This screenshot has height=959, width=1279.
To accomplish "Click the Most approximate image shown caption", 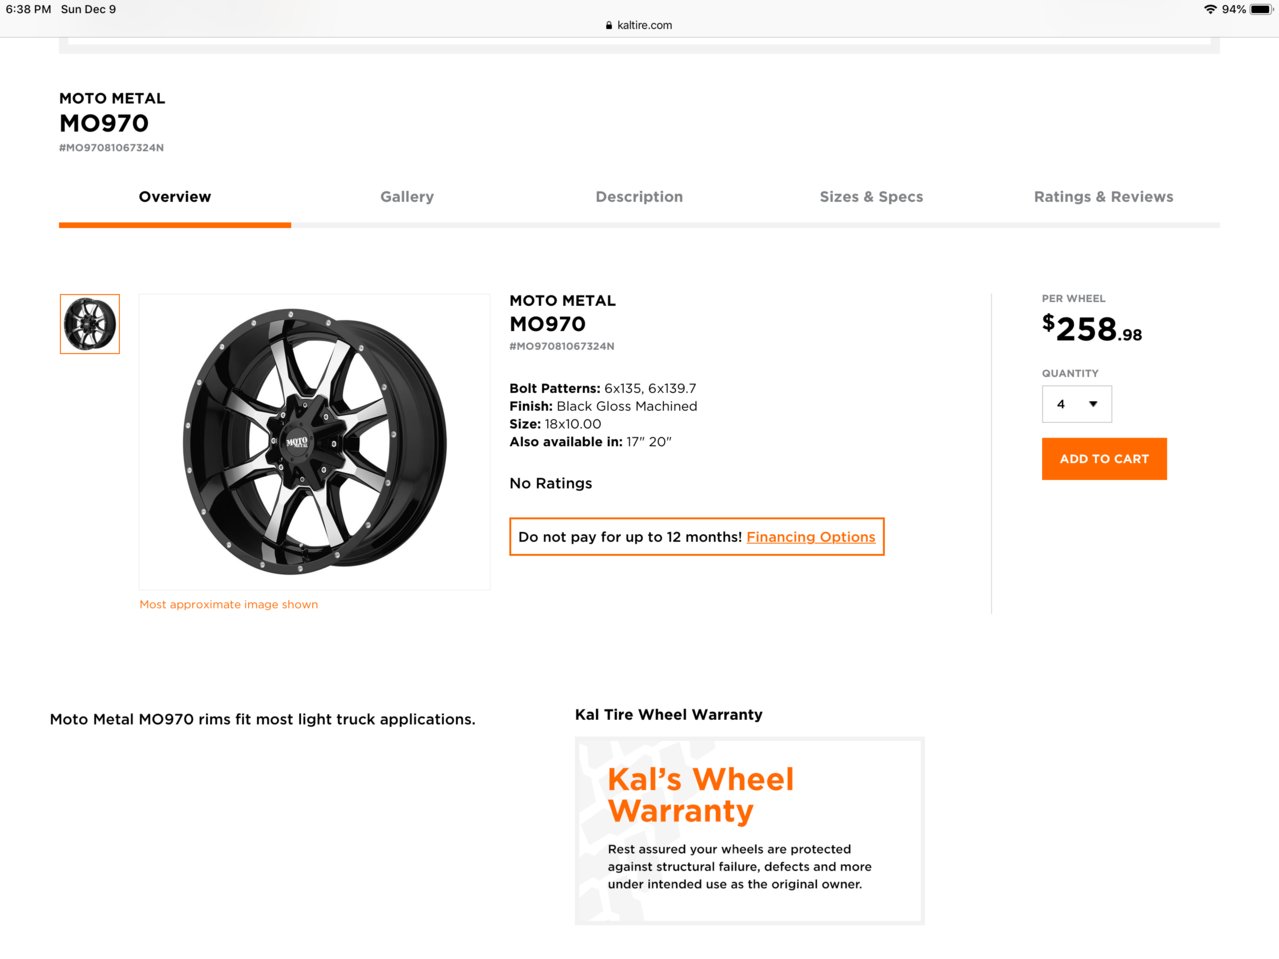I will click(229, 604).
